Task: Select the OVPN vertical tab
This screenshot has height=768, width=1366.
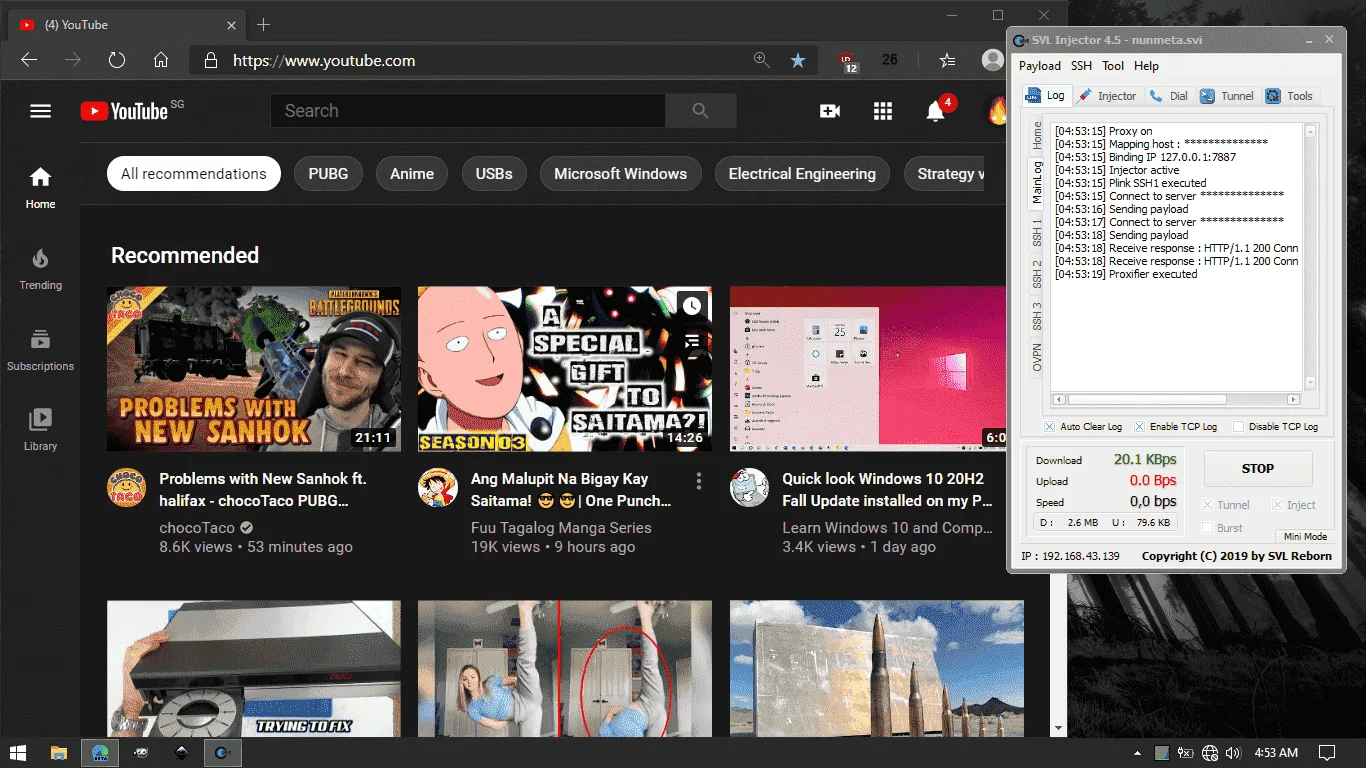Action: (1037, 356)
